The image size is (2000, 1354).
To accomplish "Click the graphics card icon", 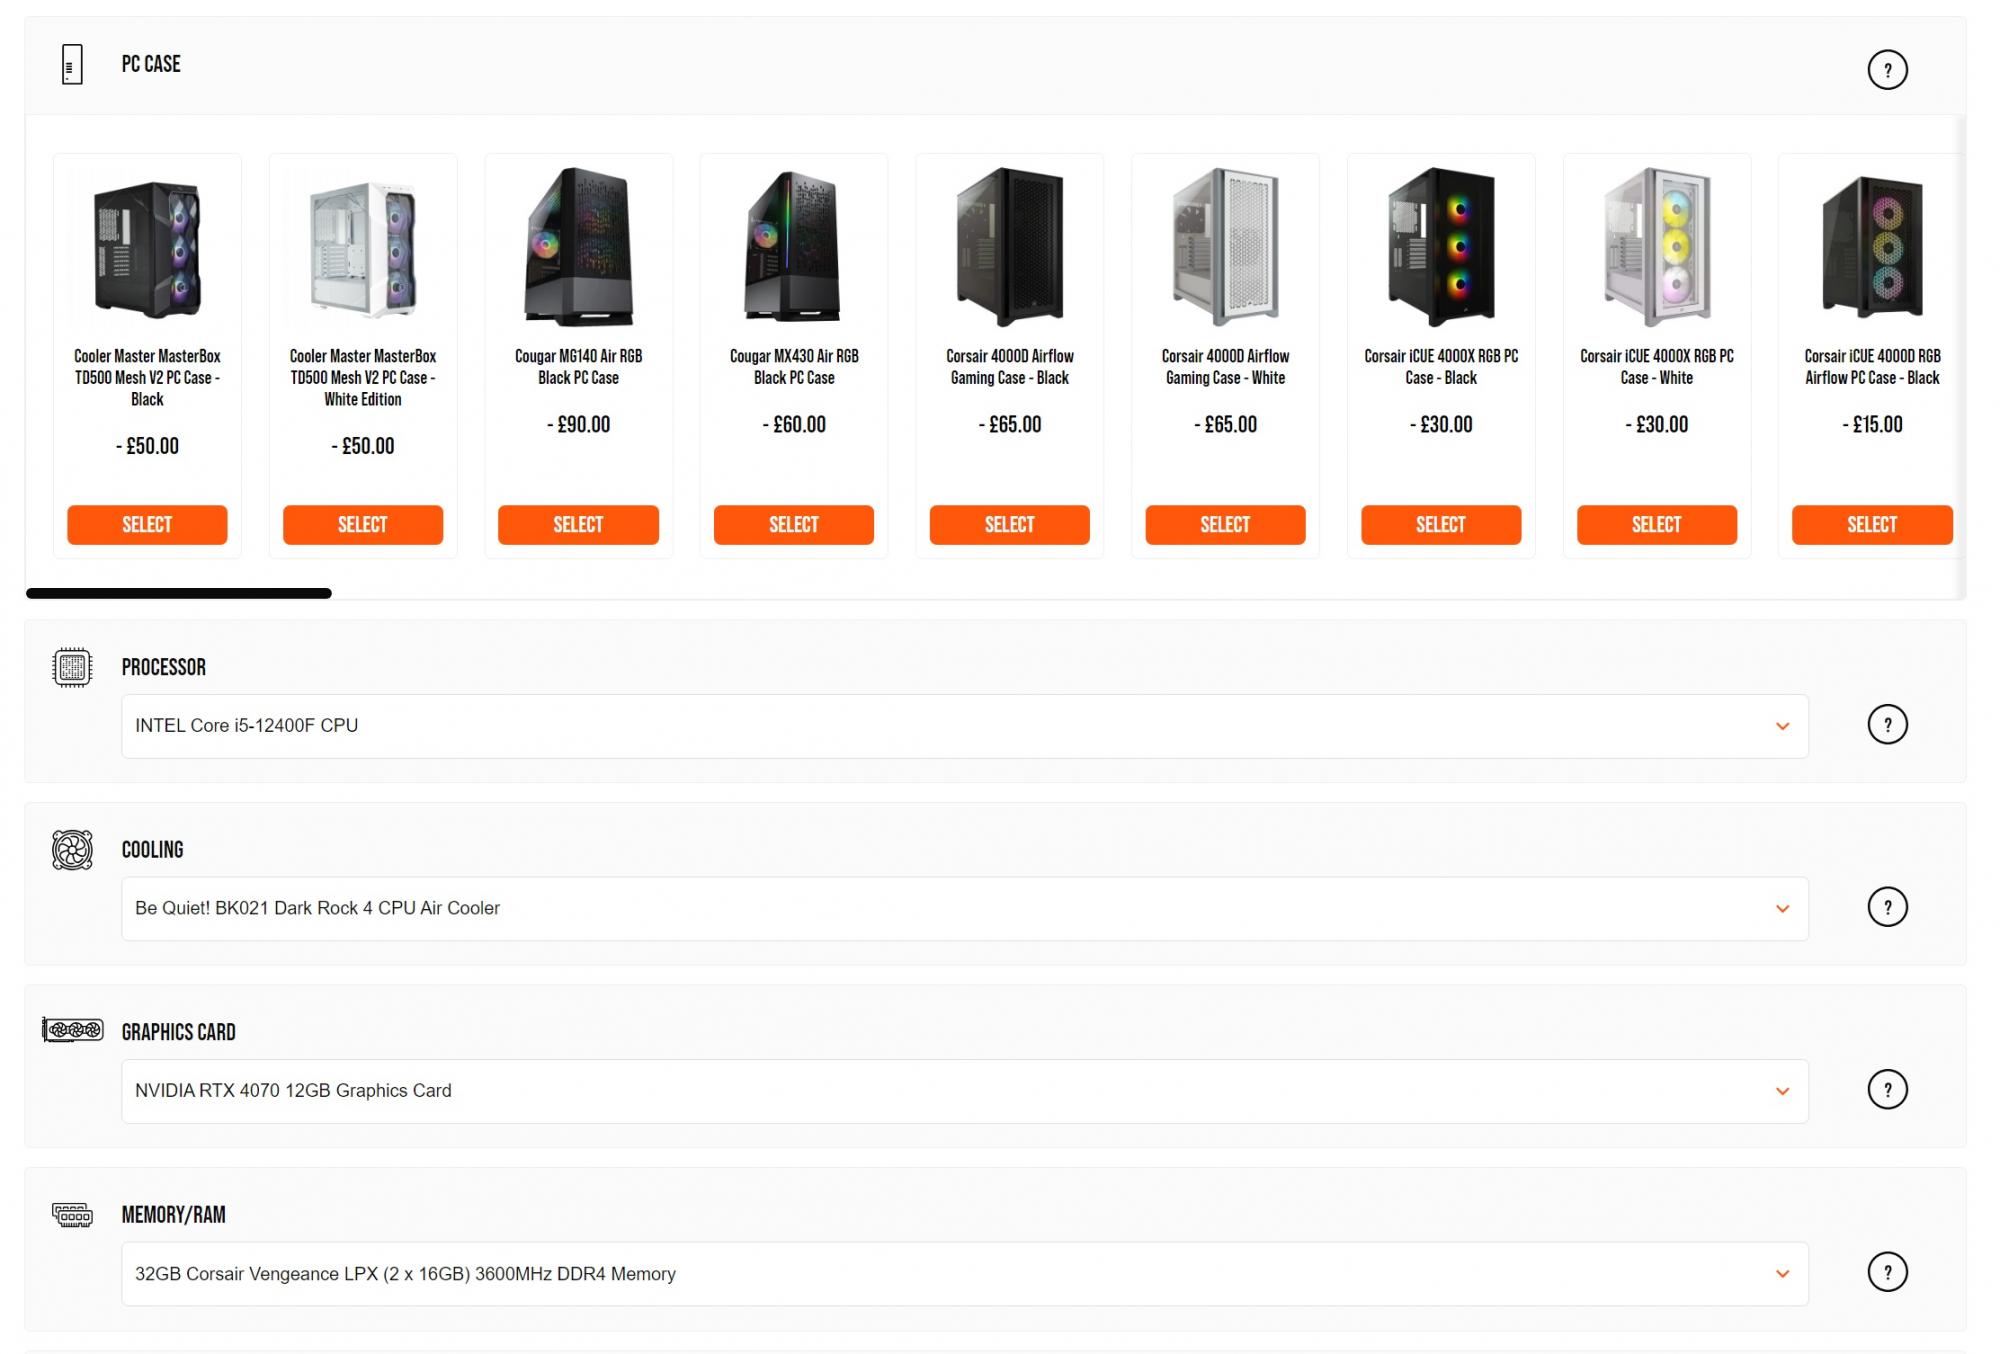I will click(72, 1030).
